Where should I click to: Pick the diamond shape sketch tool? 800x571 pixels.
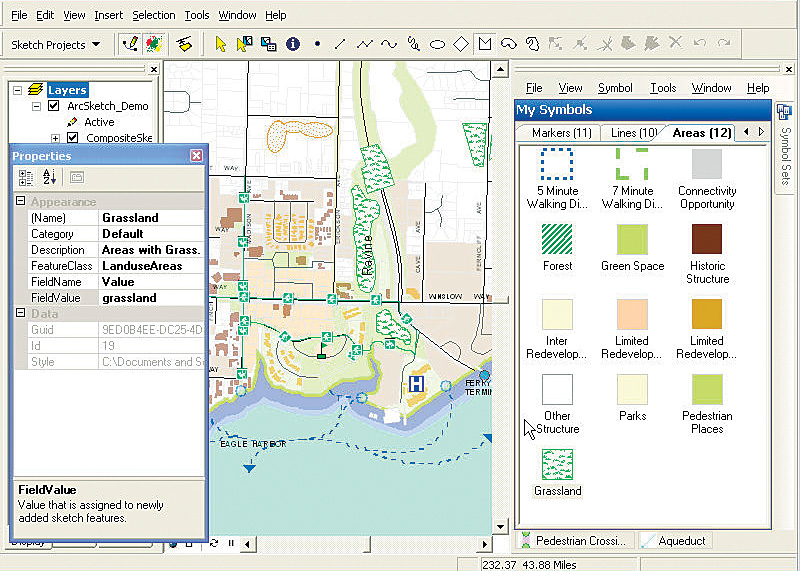point(461,44)
